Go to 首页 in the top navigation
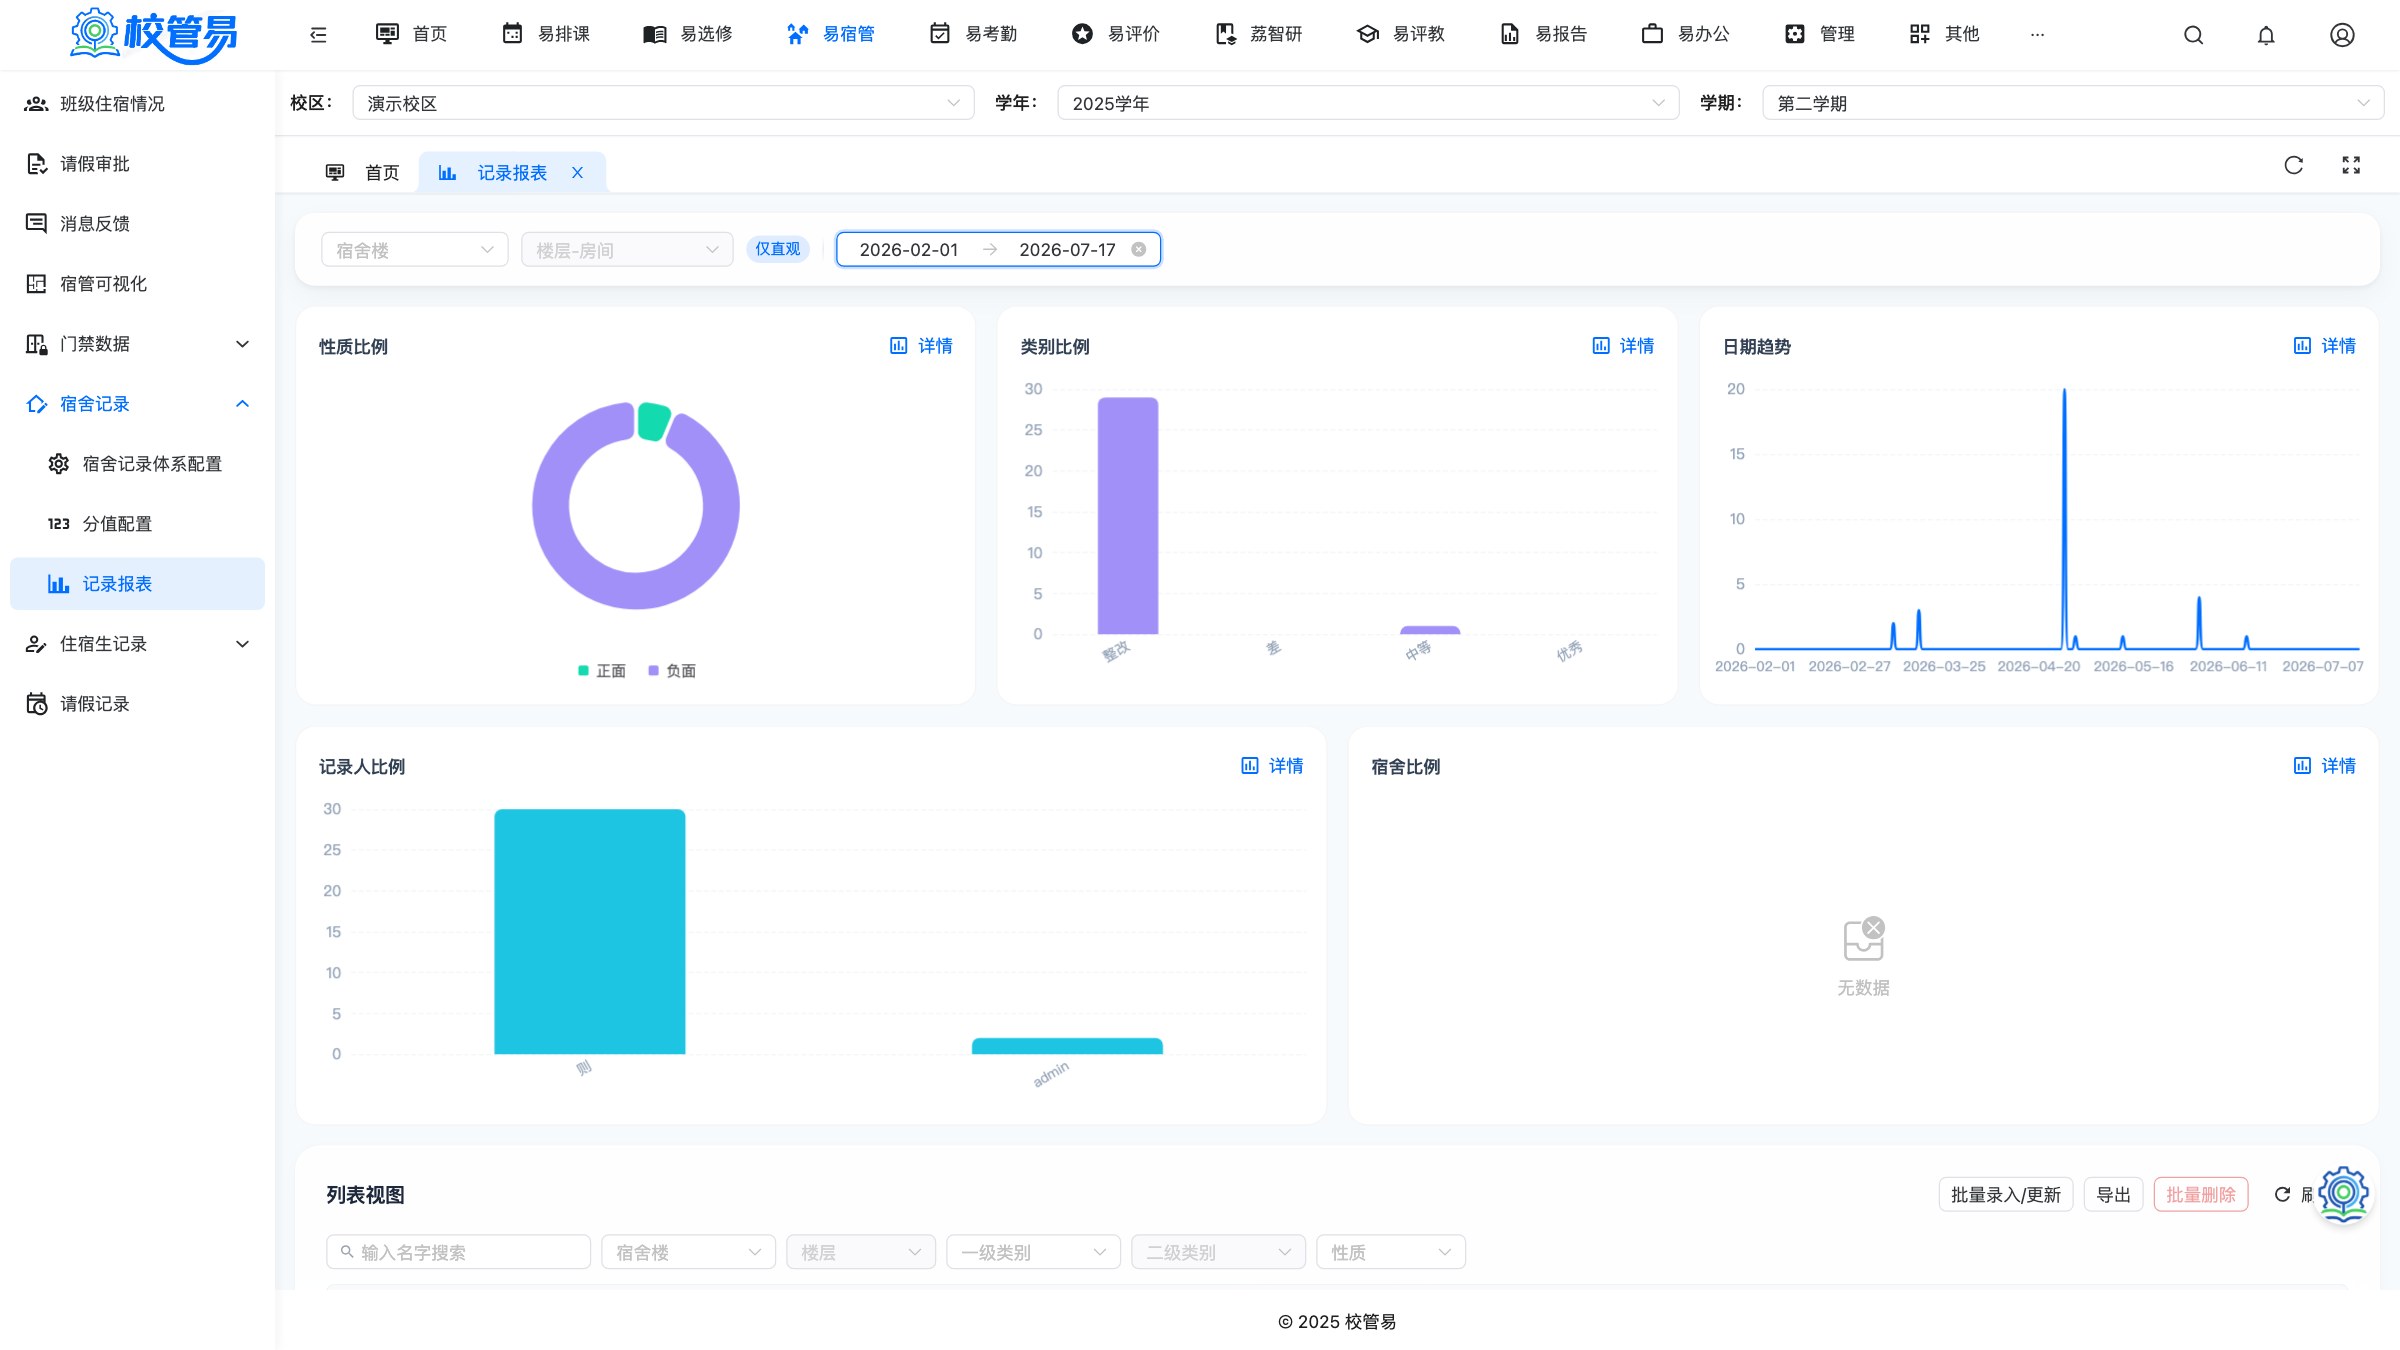This screenshot has height=1350, width=2400. [x=411, y=34]
